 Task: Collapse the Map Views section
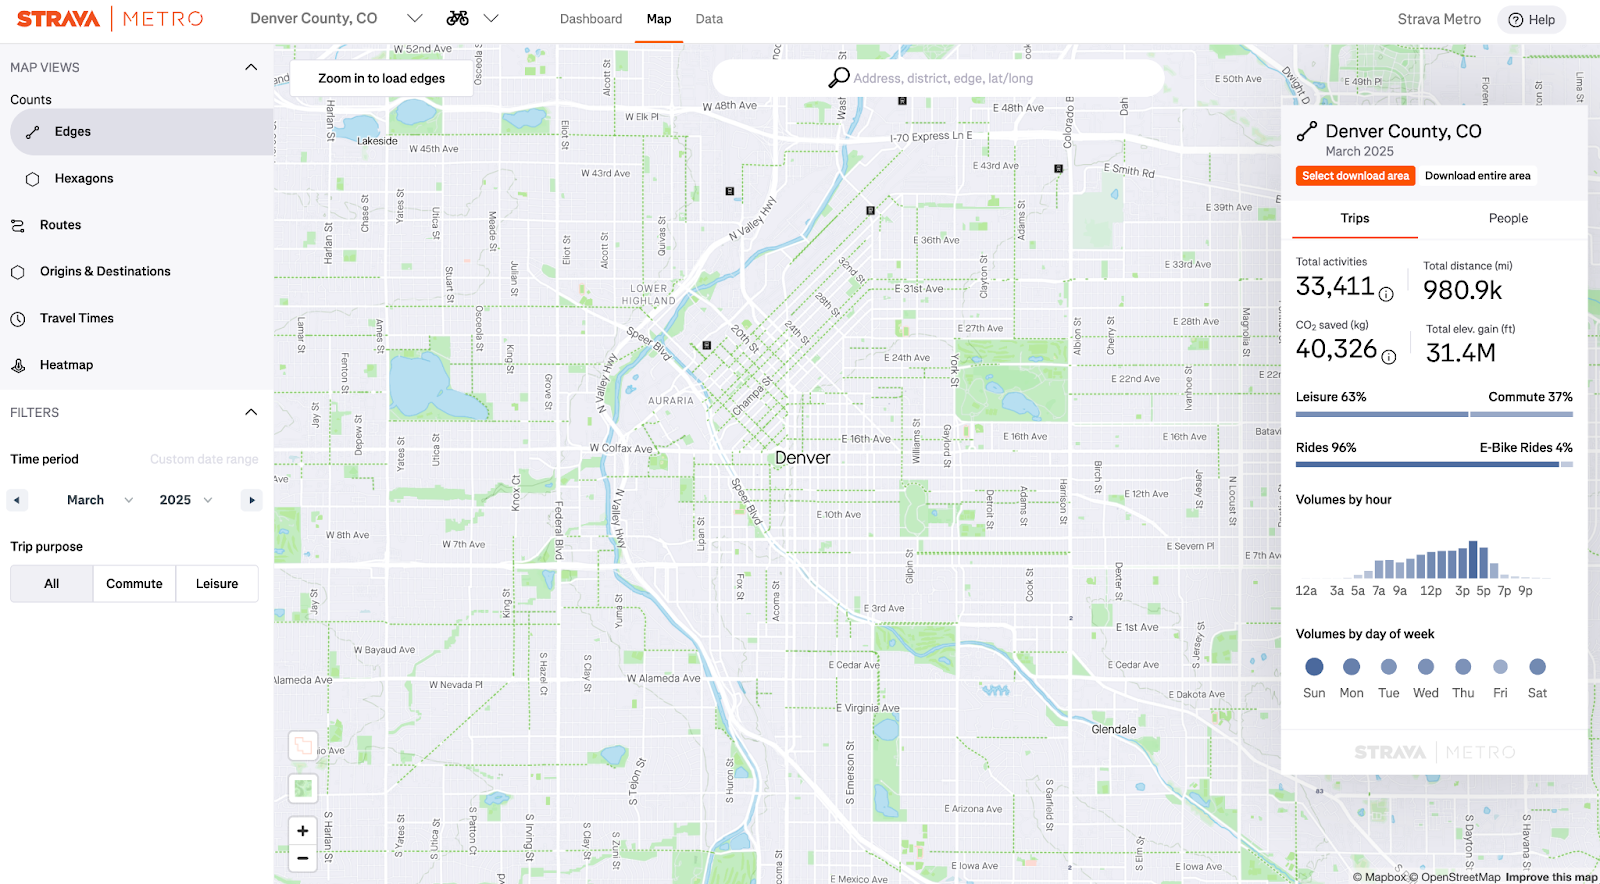[x=251, y=67]
